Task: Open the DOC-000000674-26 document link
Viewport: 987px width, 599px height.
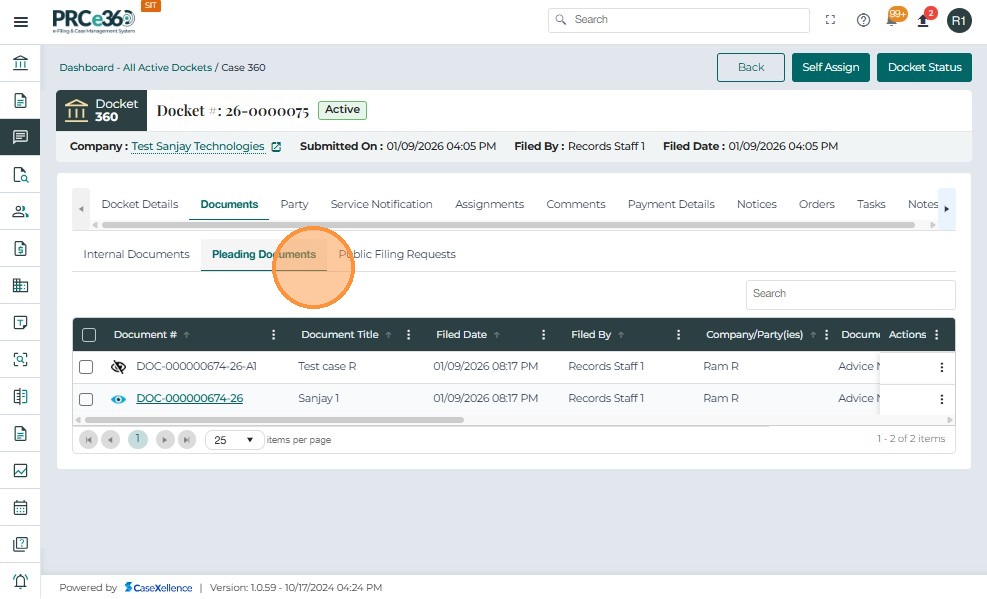Action: (x=189, y=399)
